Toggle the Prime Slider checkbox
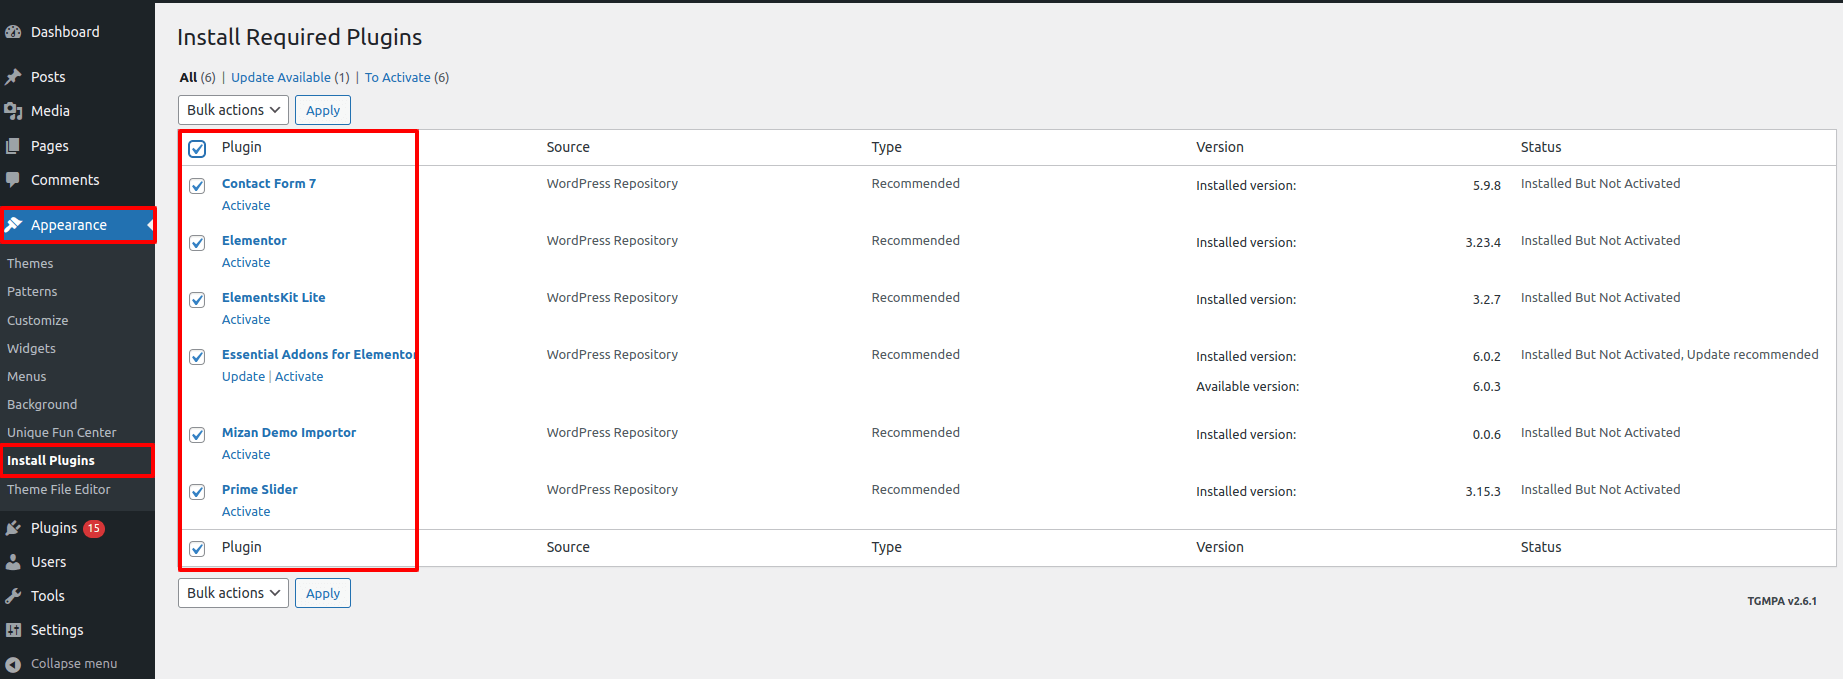1843x679 pixels. coord(198,492)
